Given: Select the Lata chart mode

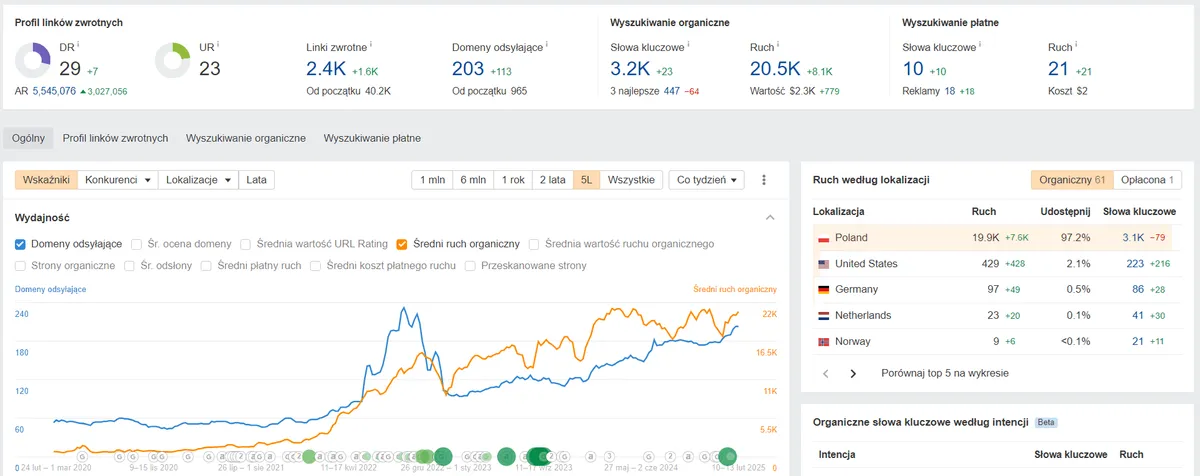Looking at the screenshot, I should (257, 180).
